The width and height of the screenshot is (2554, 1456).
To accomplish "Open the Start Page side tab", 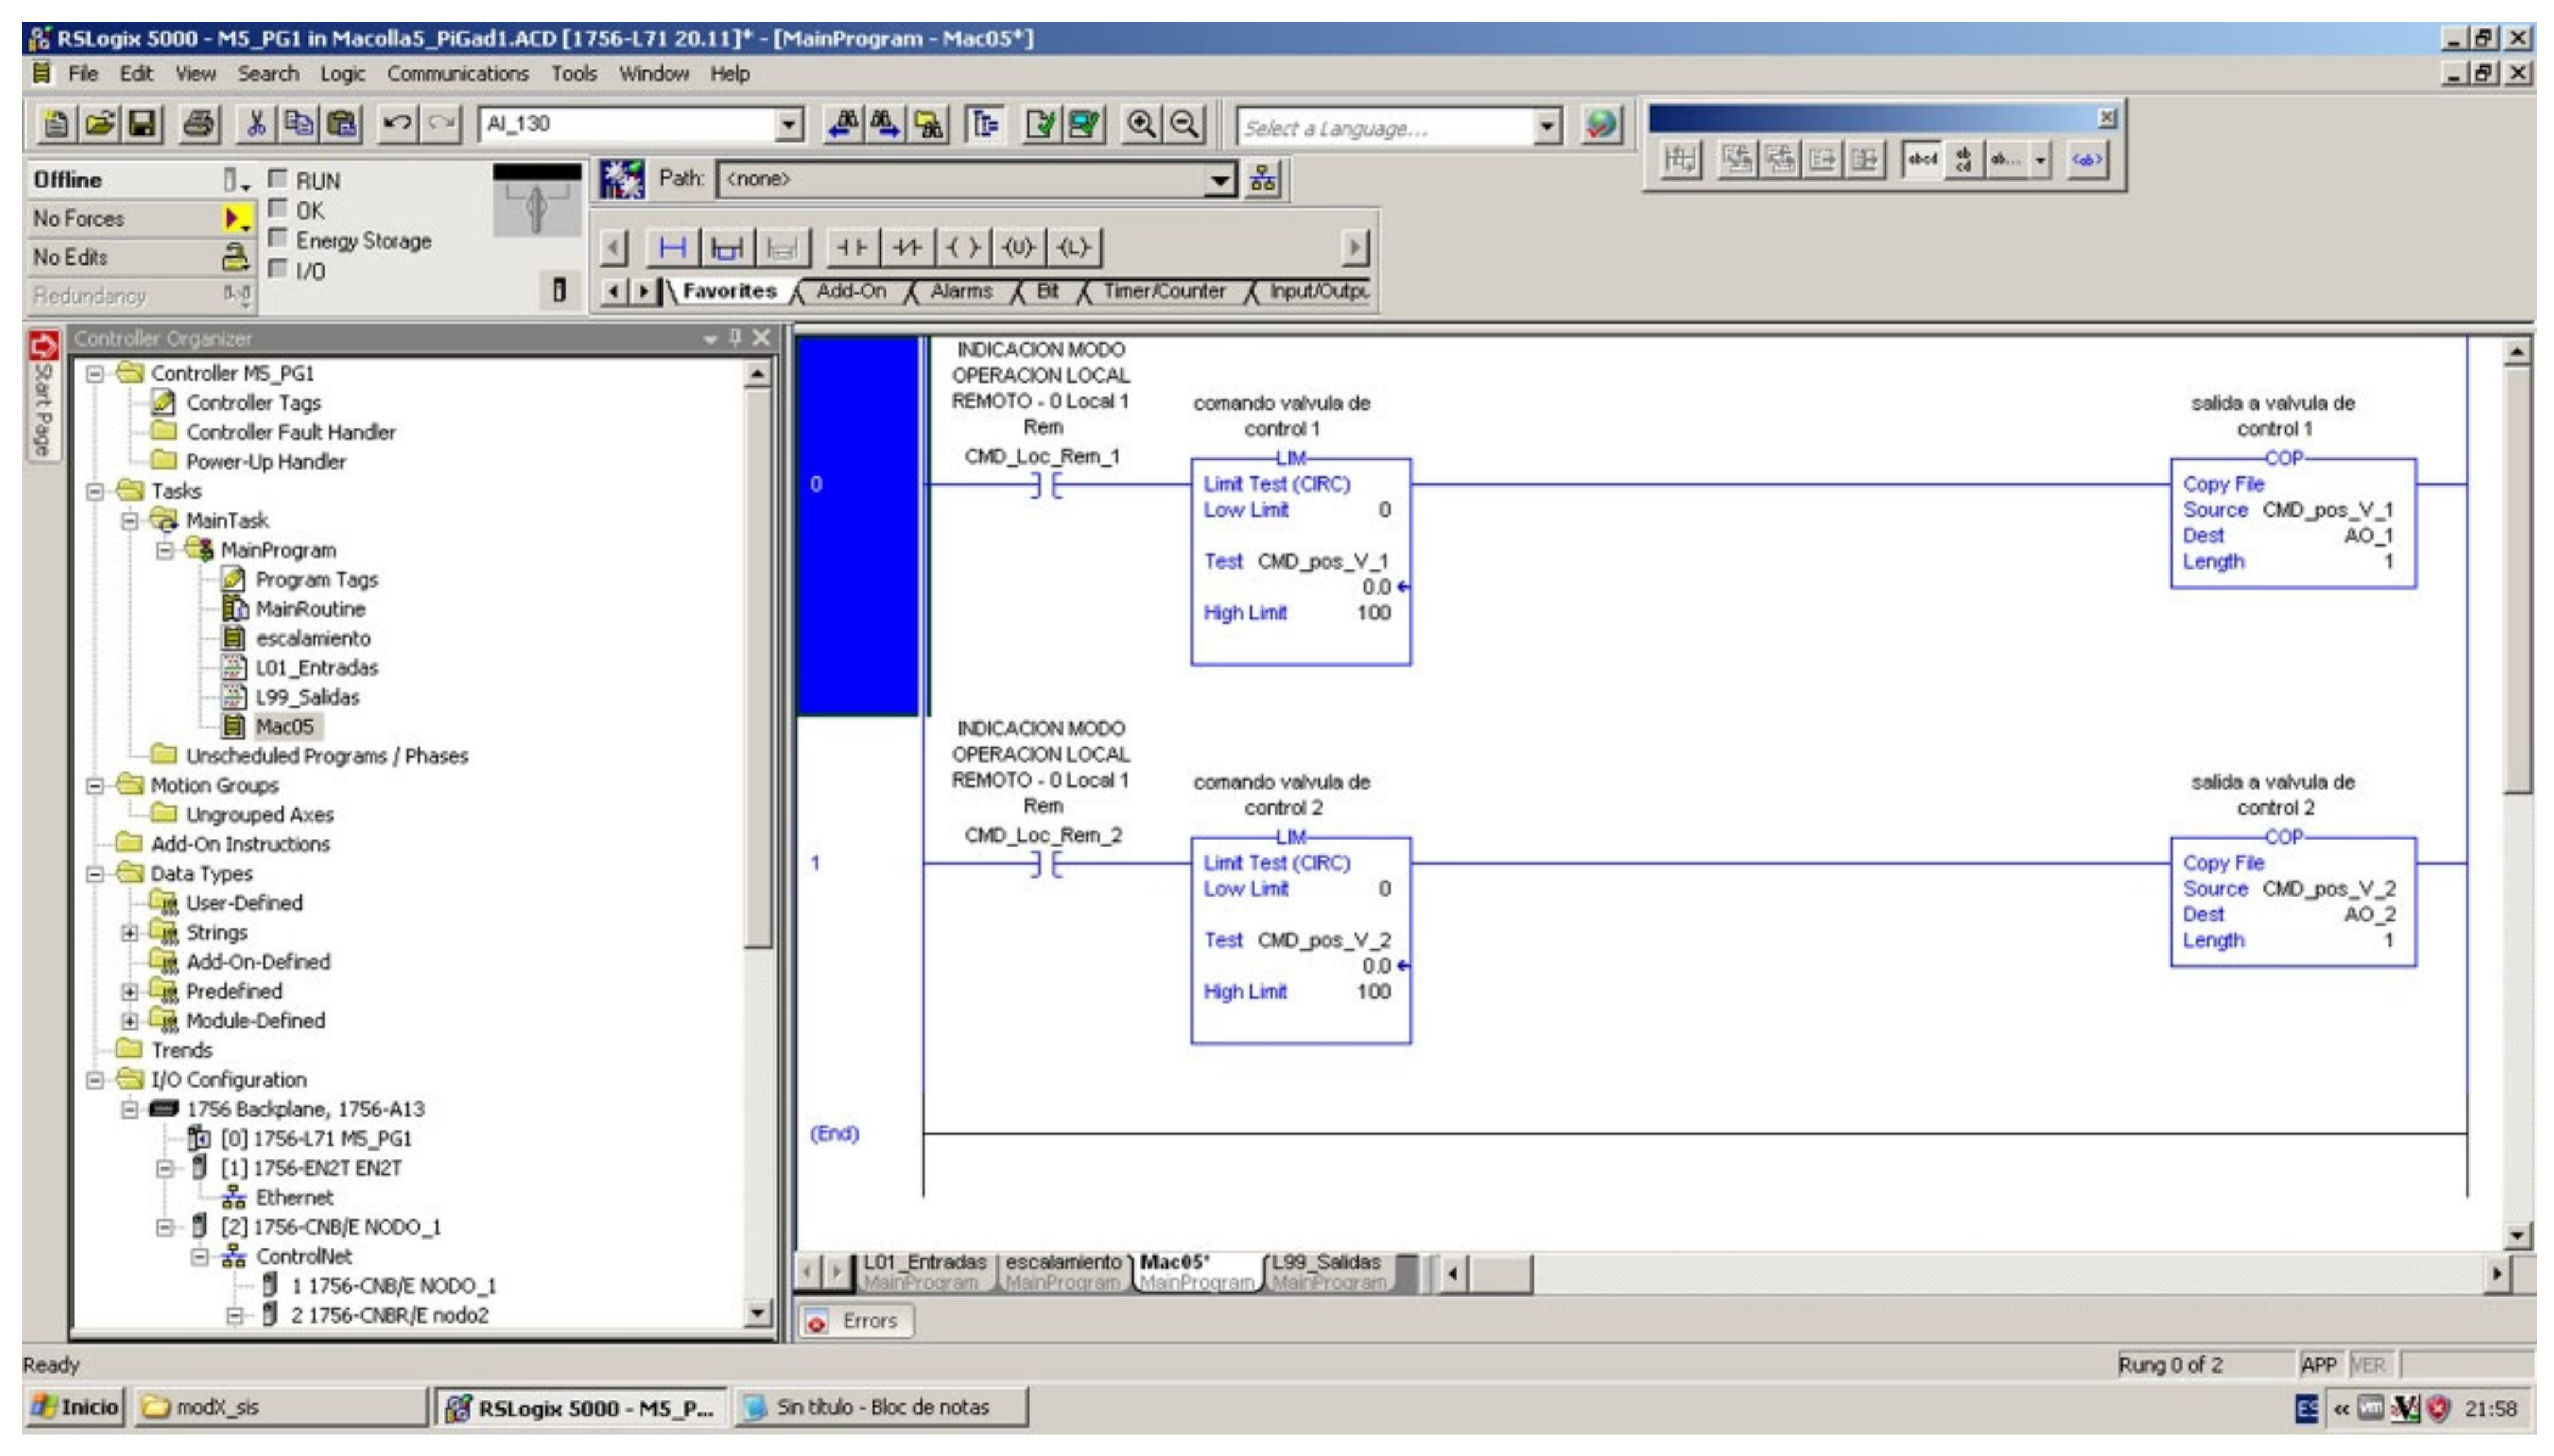I will tap(43, 397).
